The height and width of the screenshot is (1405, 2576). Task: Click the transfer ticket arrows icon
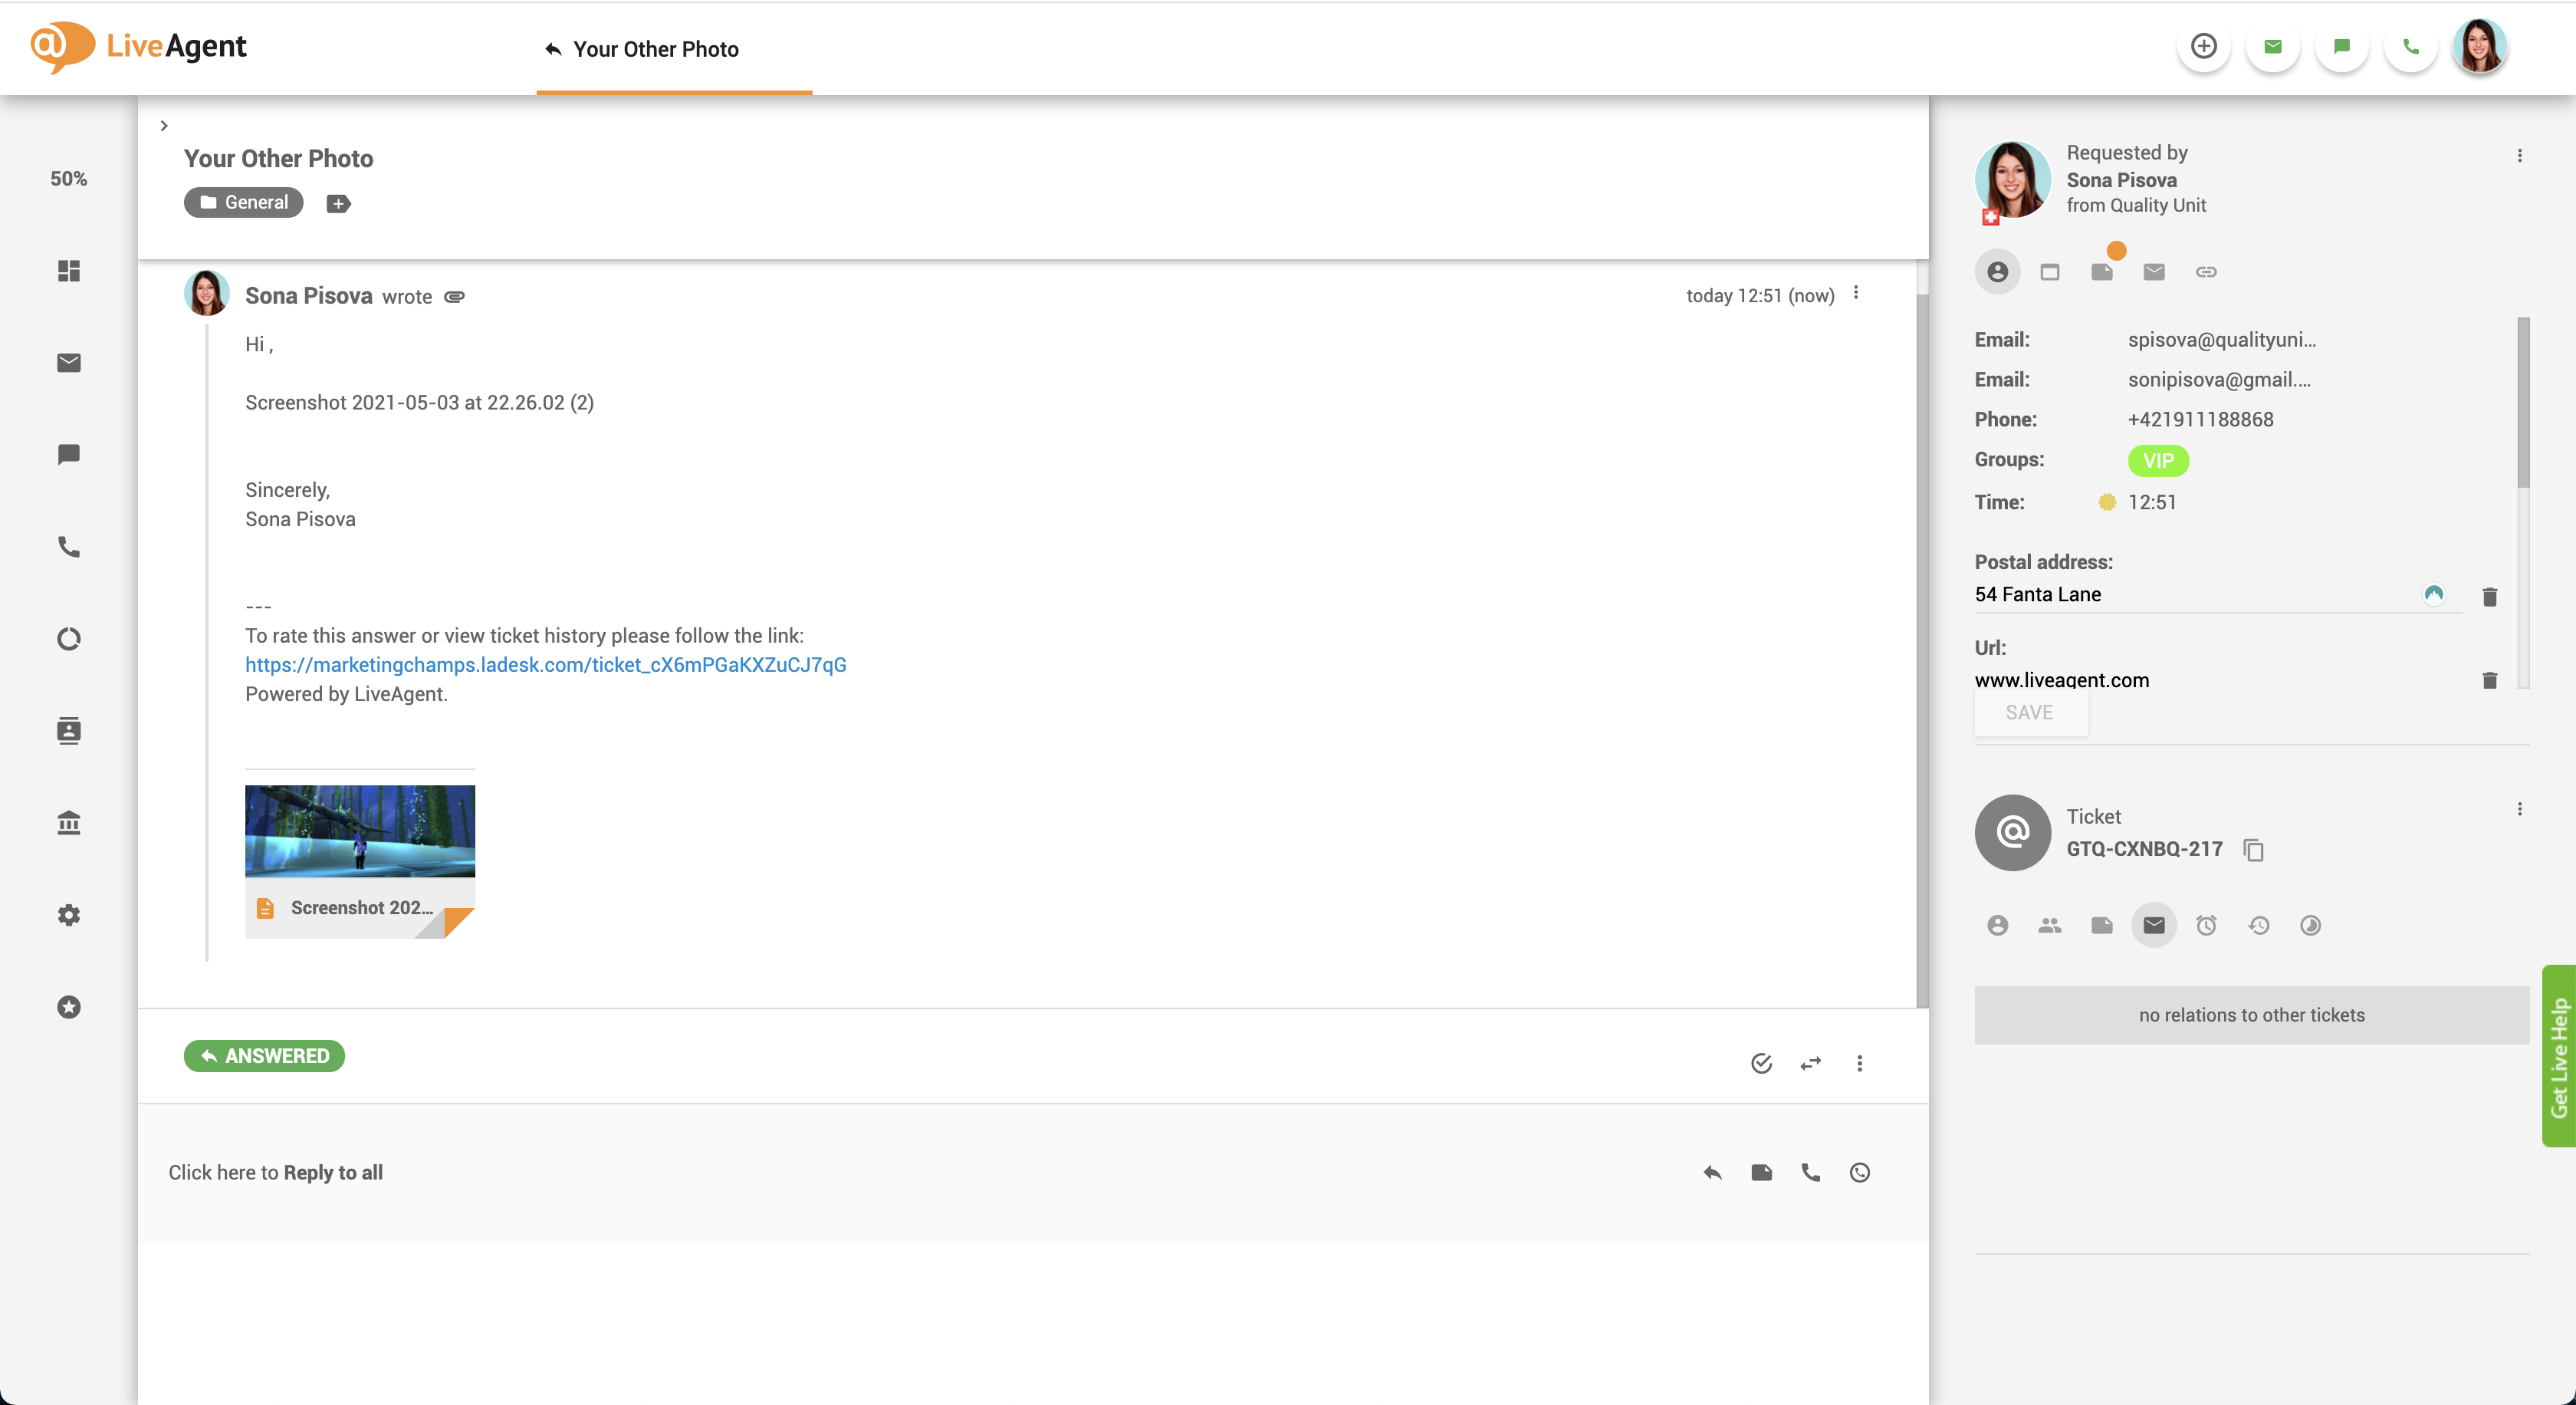pyautogui.click(x=1810, y=1063)
